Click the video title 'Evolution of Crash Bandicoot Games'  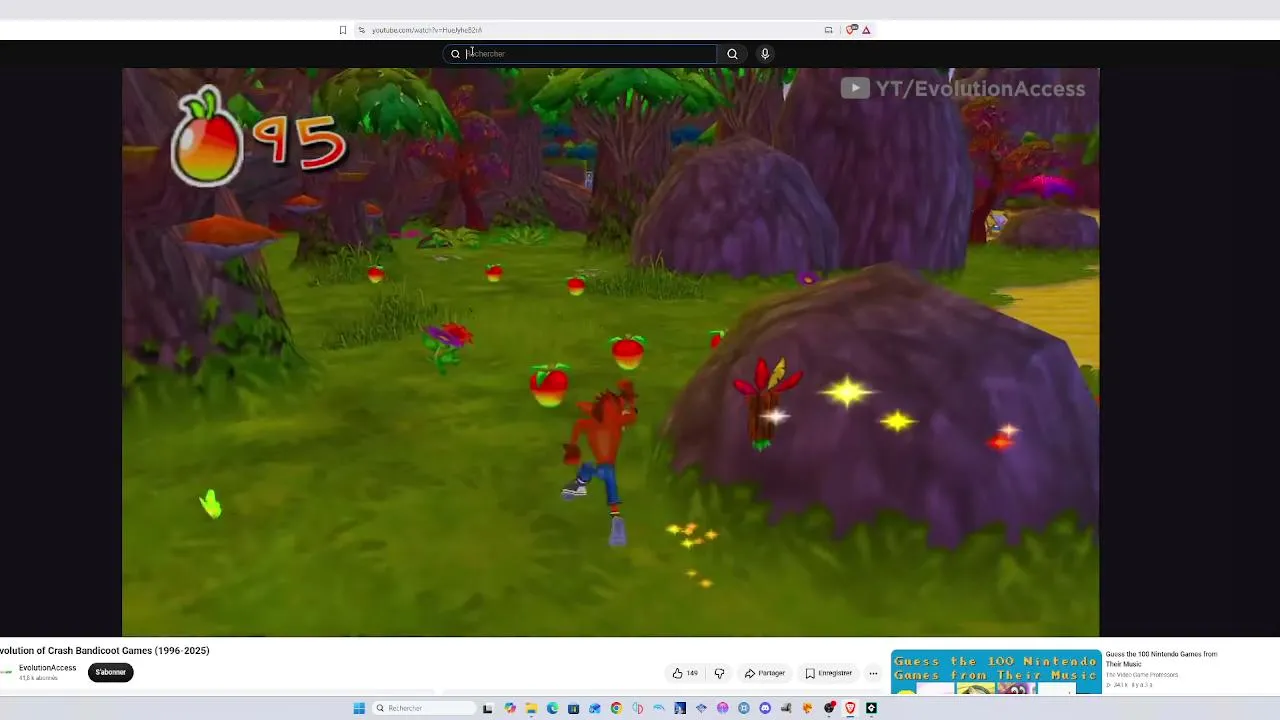[x=105, y=651]
